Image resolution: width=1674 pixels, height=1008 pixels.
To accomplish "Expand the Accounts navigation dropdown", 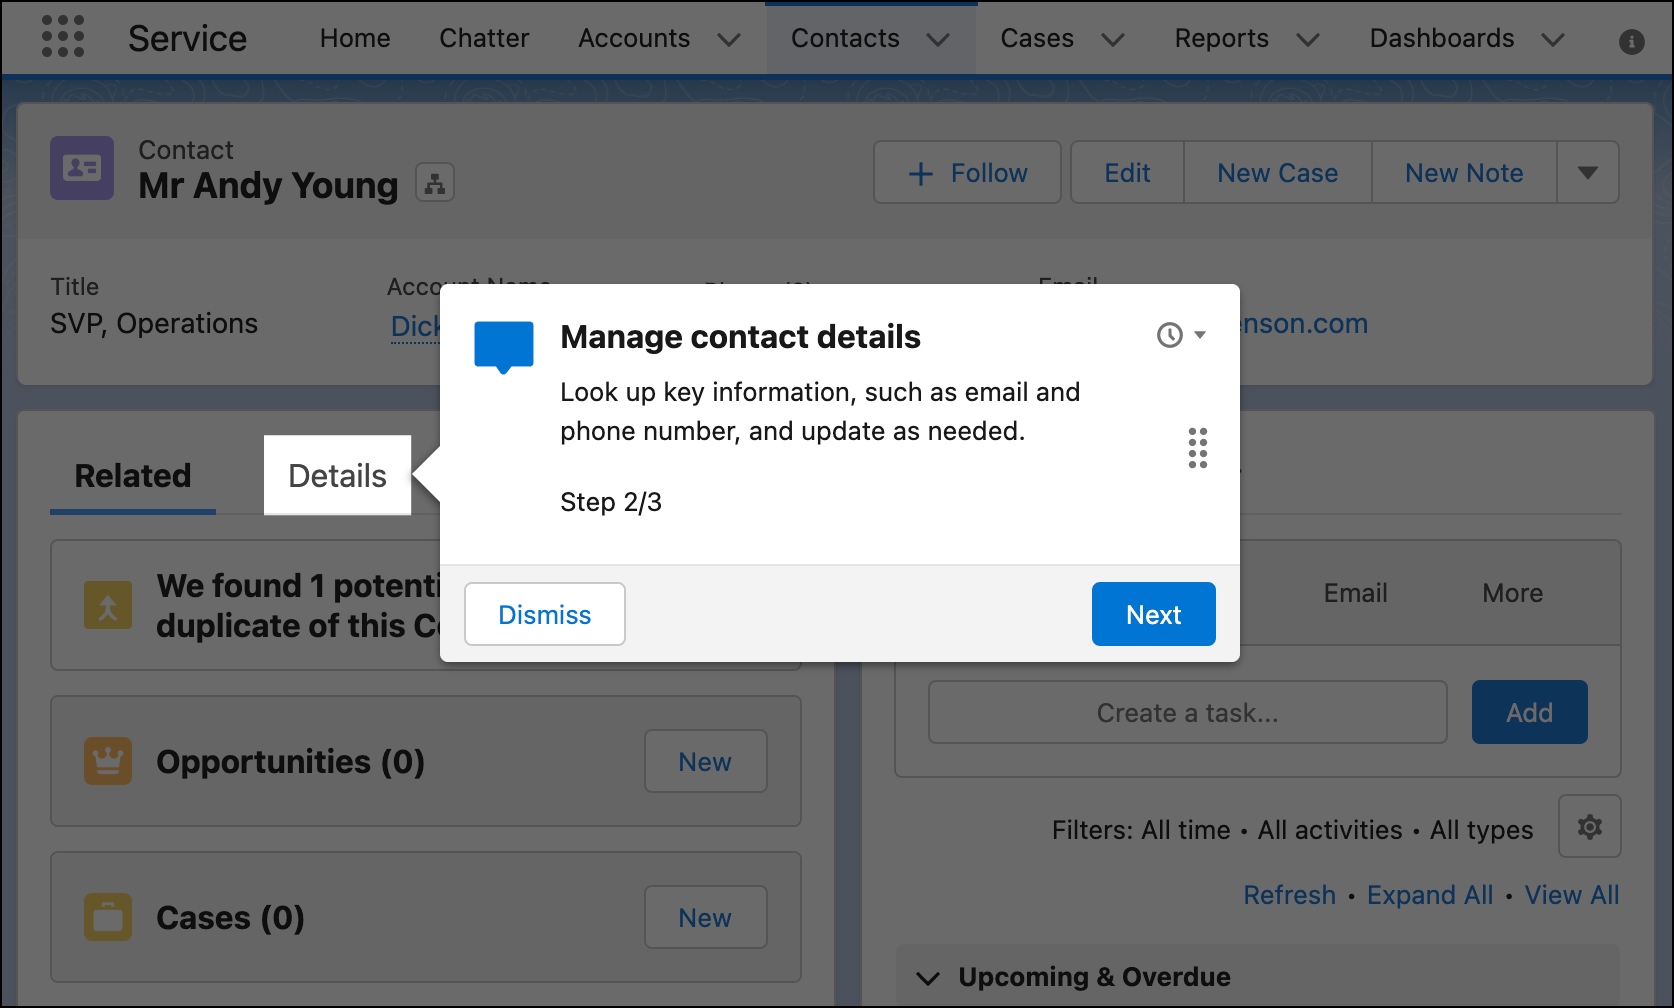I will click(729, 39).
